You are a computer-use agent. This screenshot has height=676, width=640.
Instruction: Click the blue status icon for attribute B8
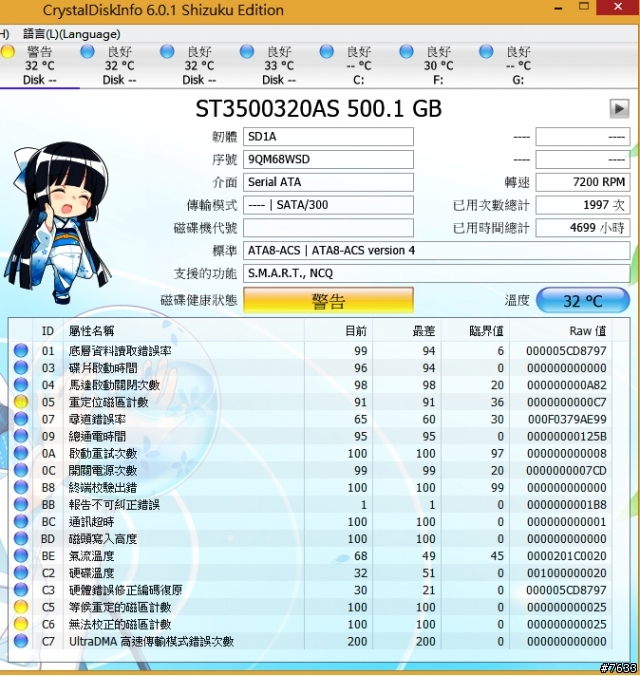pos(21,487)
